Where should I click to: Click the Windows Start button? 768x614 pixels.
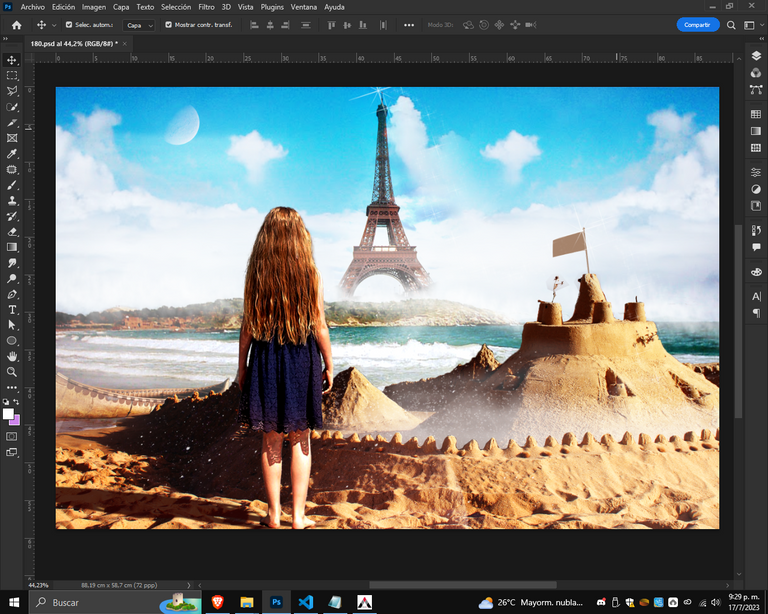tap(14, 602)
